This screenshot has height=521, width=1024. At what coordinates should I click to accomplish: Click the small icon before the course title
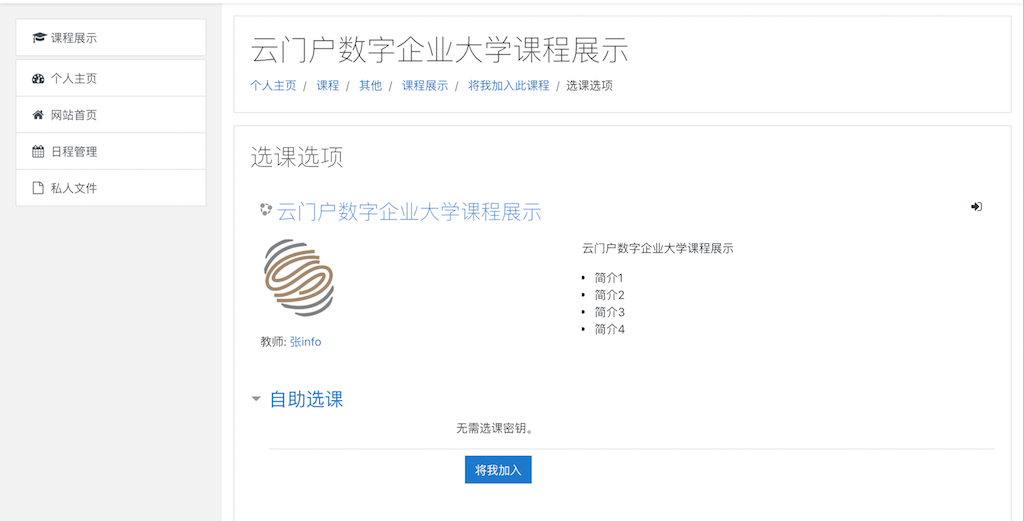tap(266, 210)
